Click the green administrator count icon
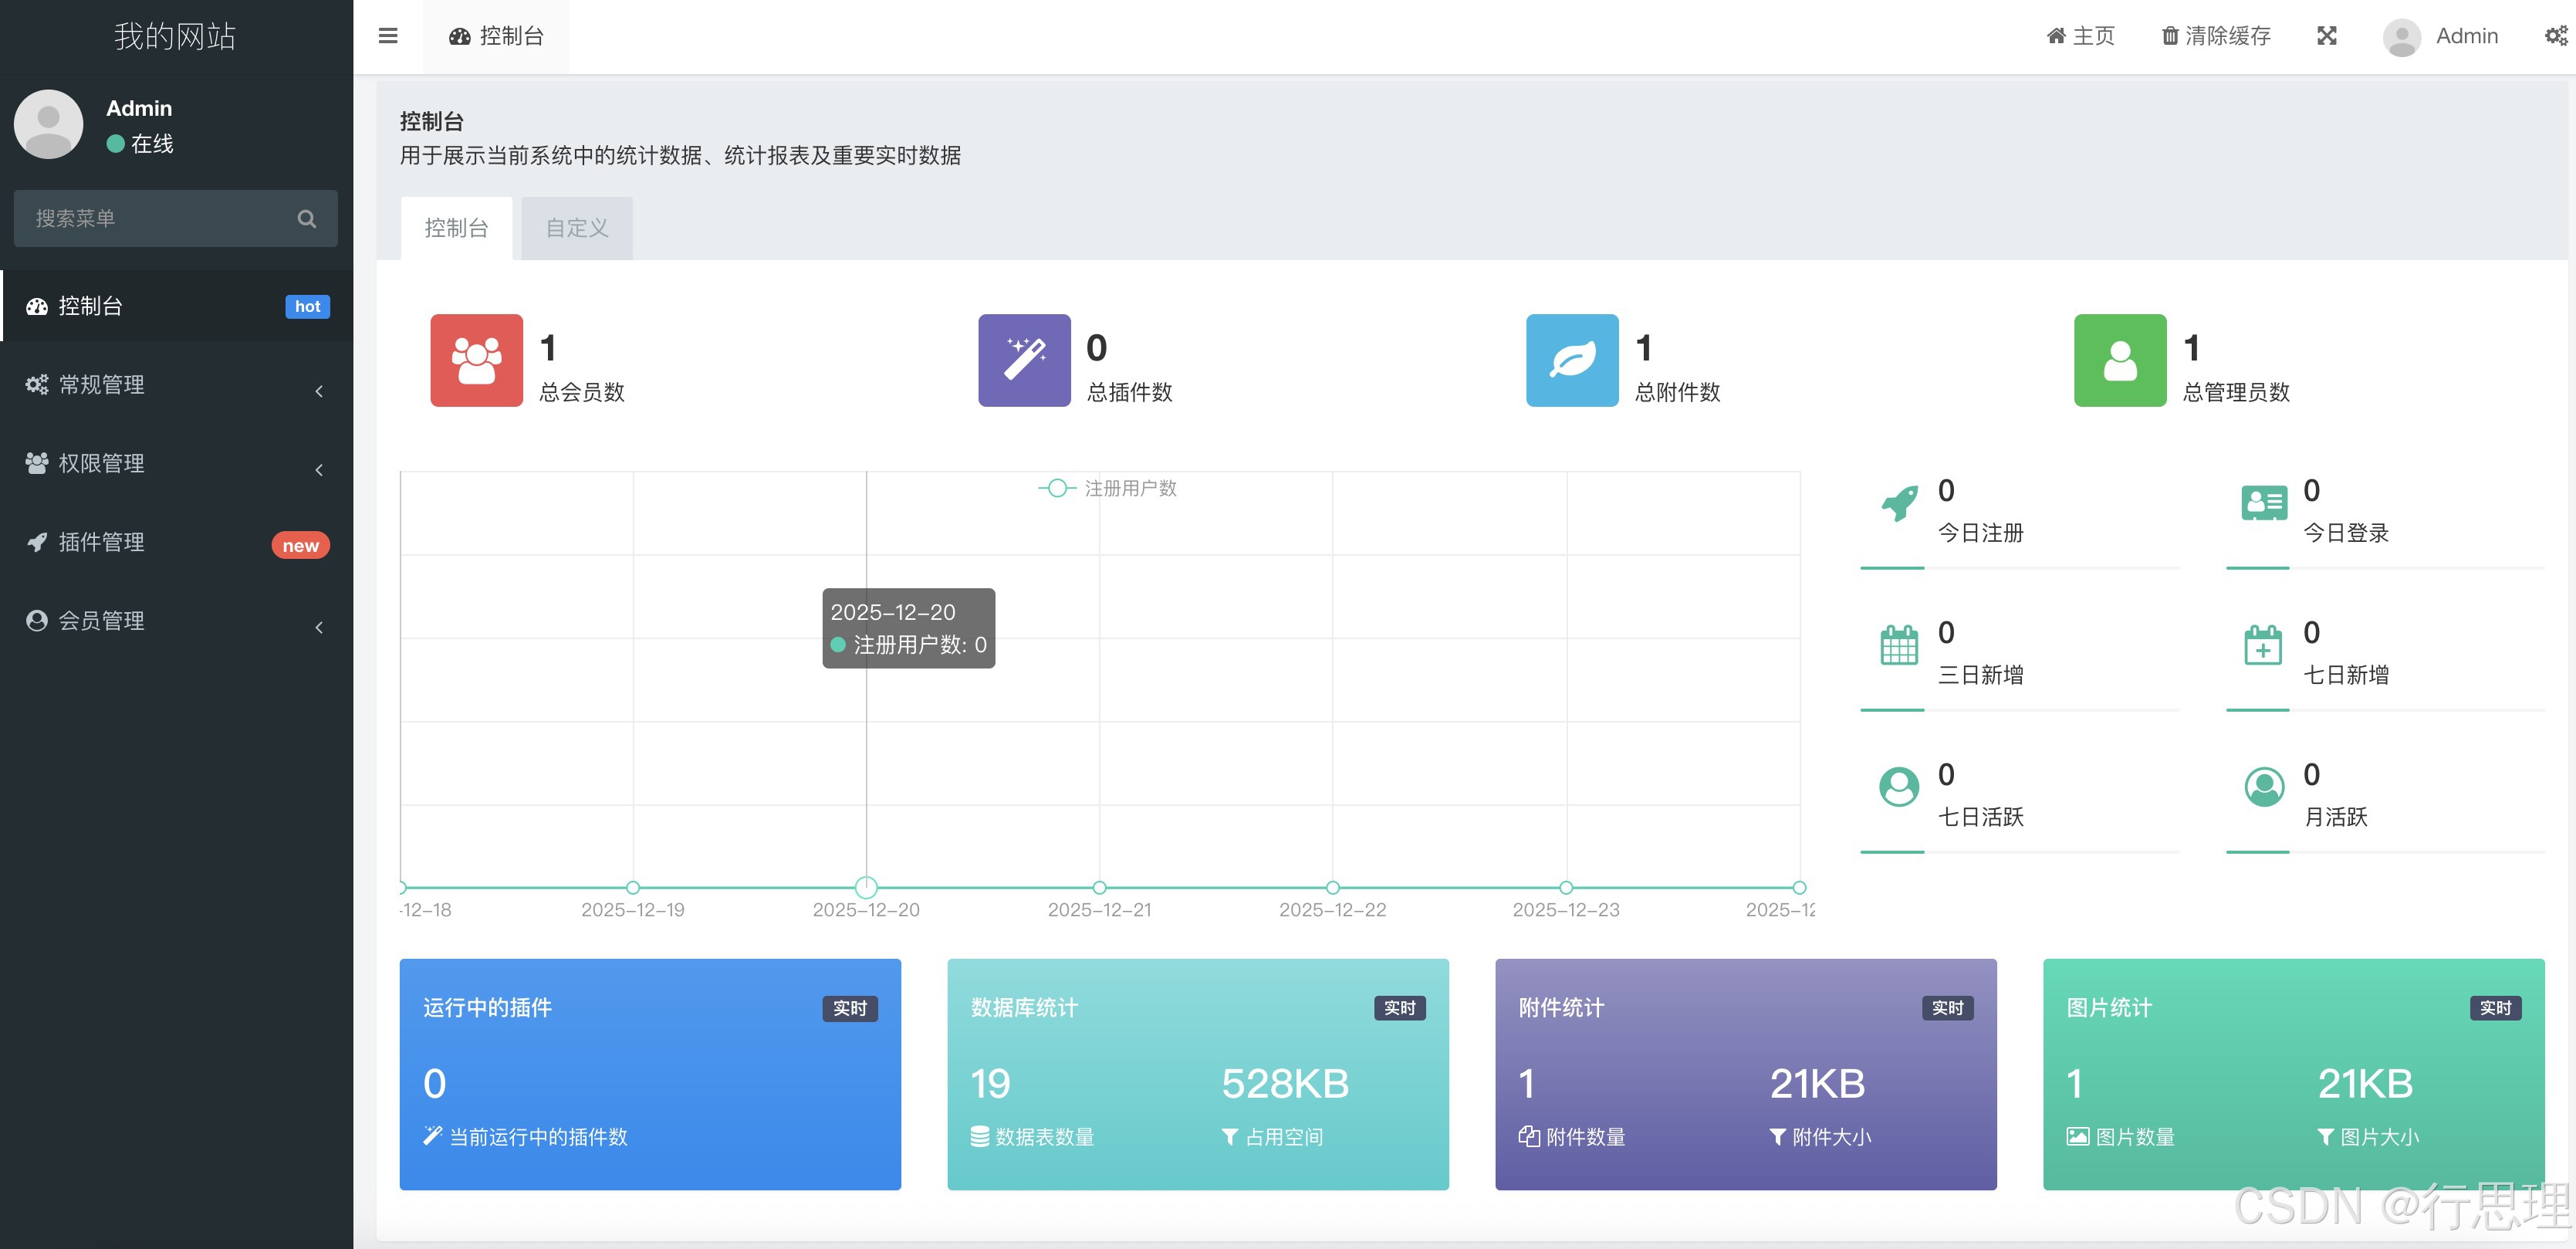Screen dimensions: 2576x1249 coord(2120,360)
